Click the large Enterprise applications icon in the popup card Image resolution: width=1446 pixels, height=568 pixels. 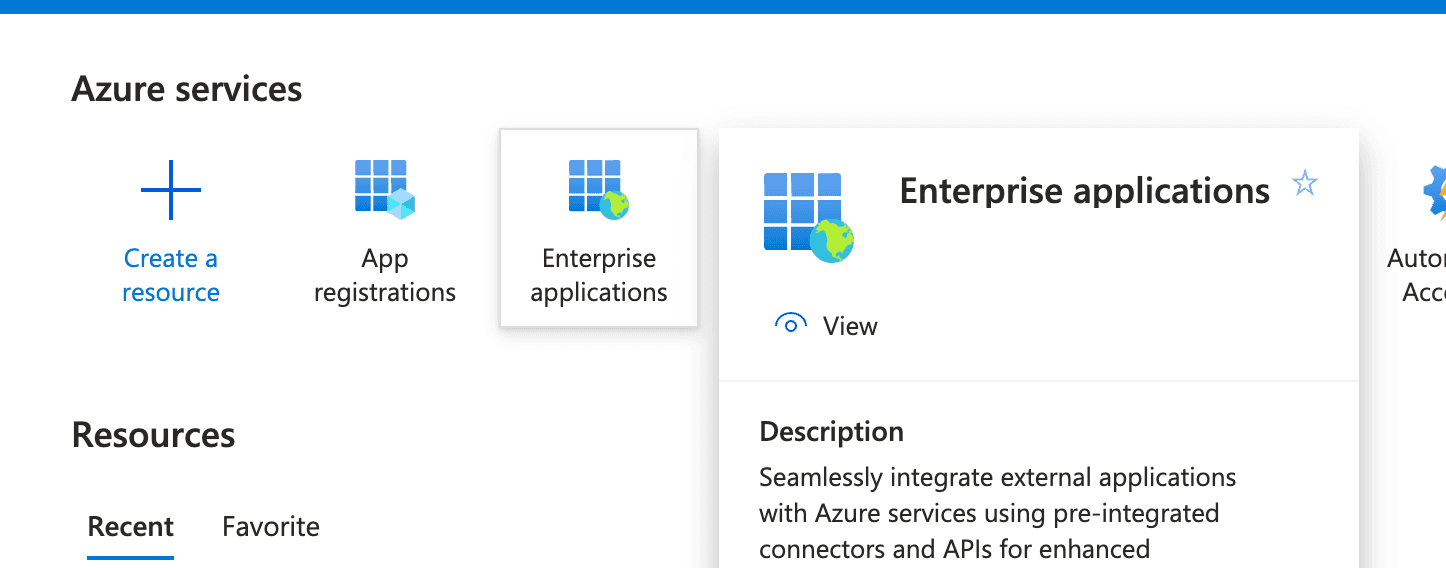(x=808, y=217)
